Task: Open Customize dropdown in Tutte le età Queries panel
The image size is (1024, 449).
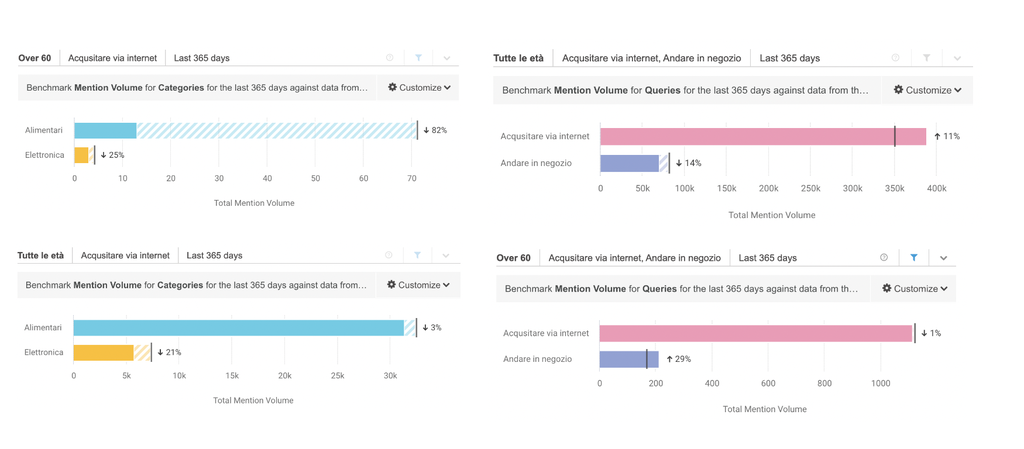Action: [x=927, y=90]
